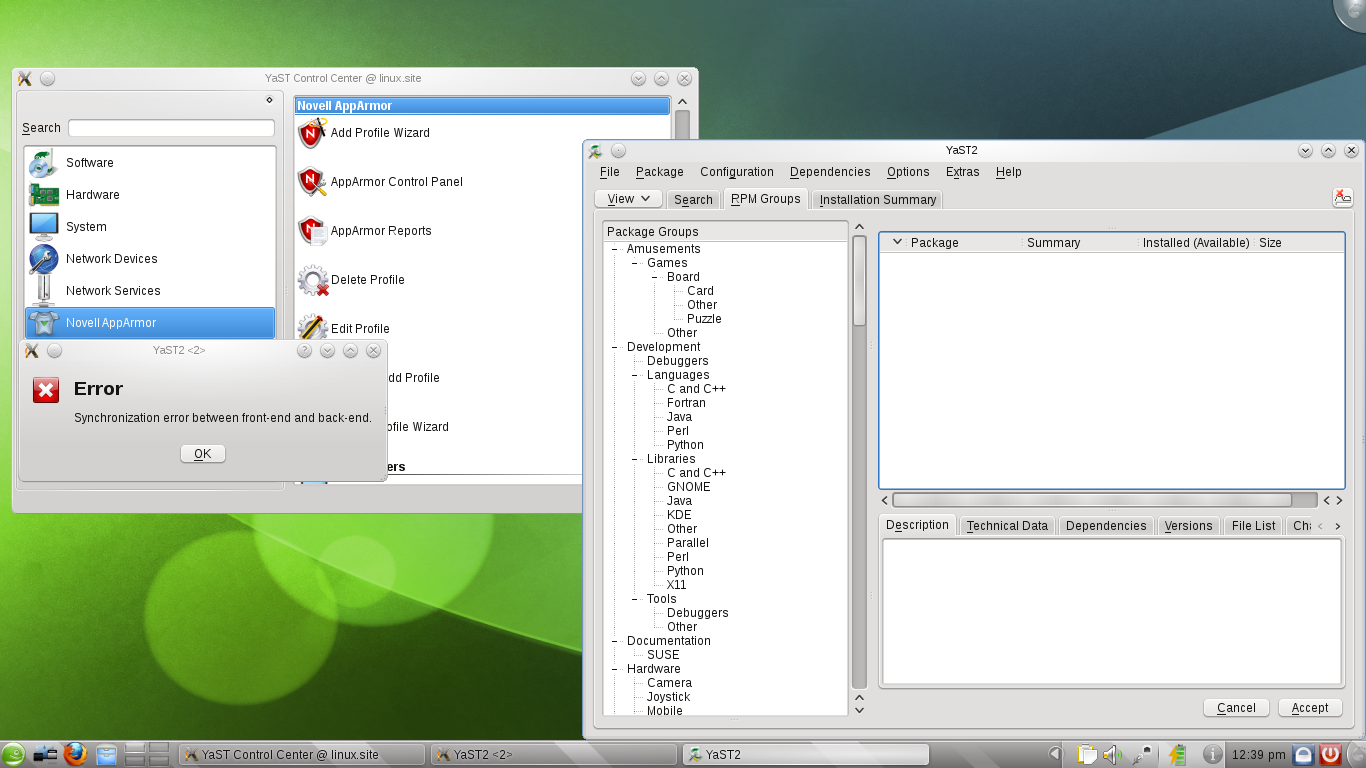Click the lock screen icon in panel
Image resolution: width=1366 pixels, height=768 pixels.
coord(1303,754)
